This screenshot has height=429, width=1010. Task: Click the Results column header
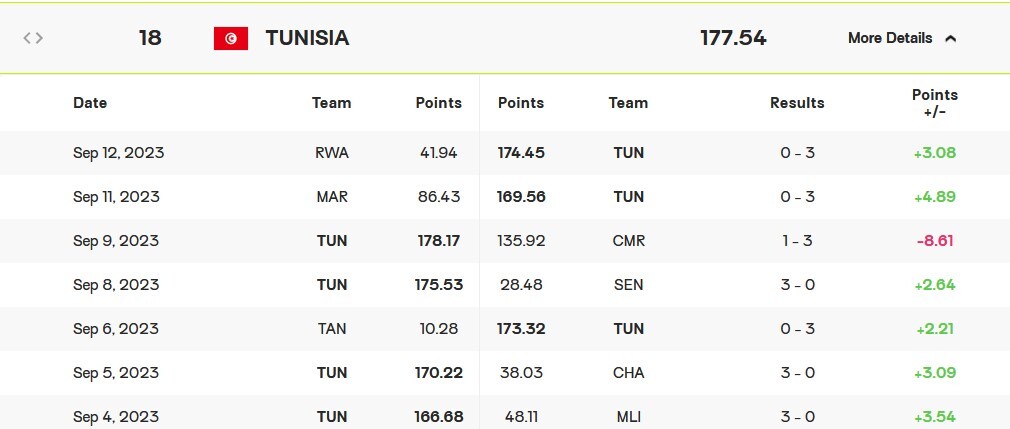click(797, 102)
